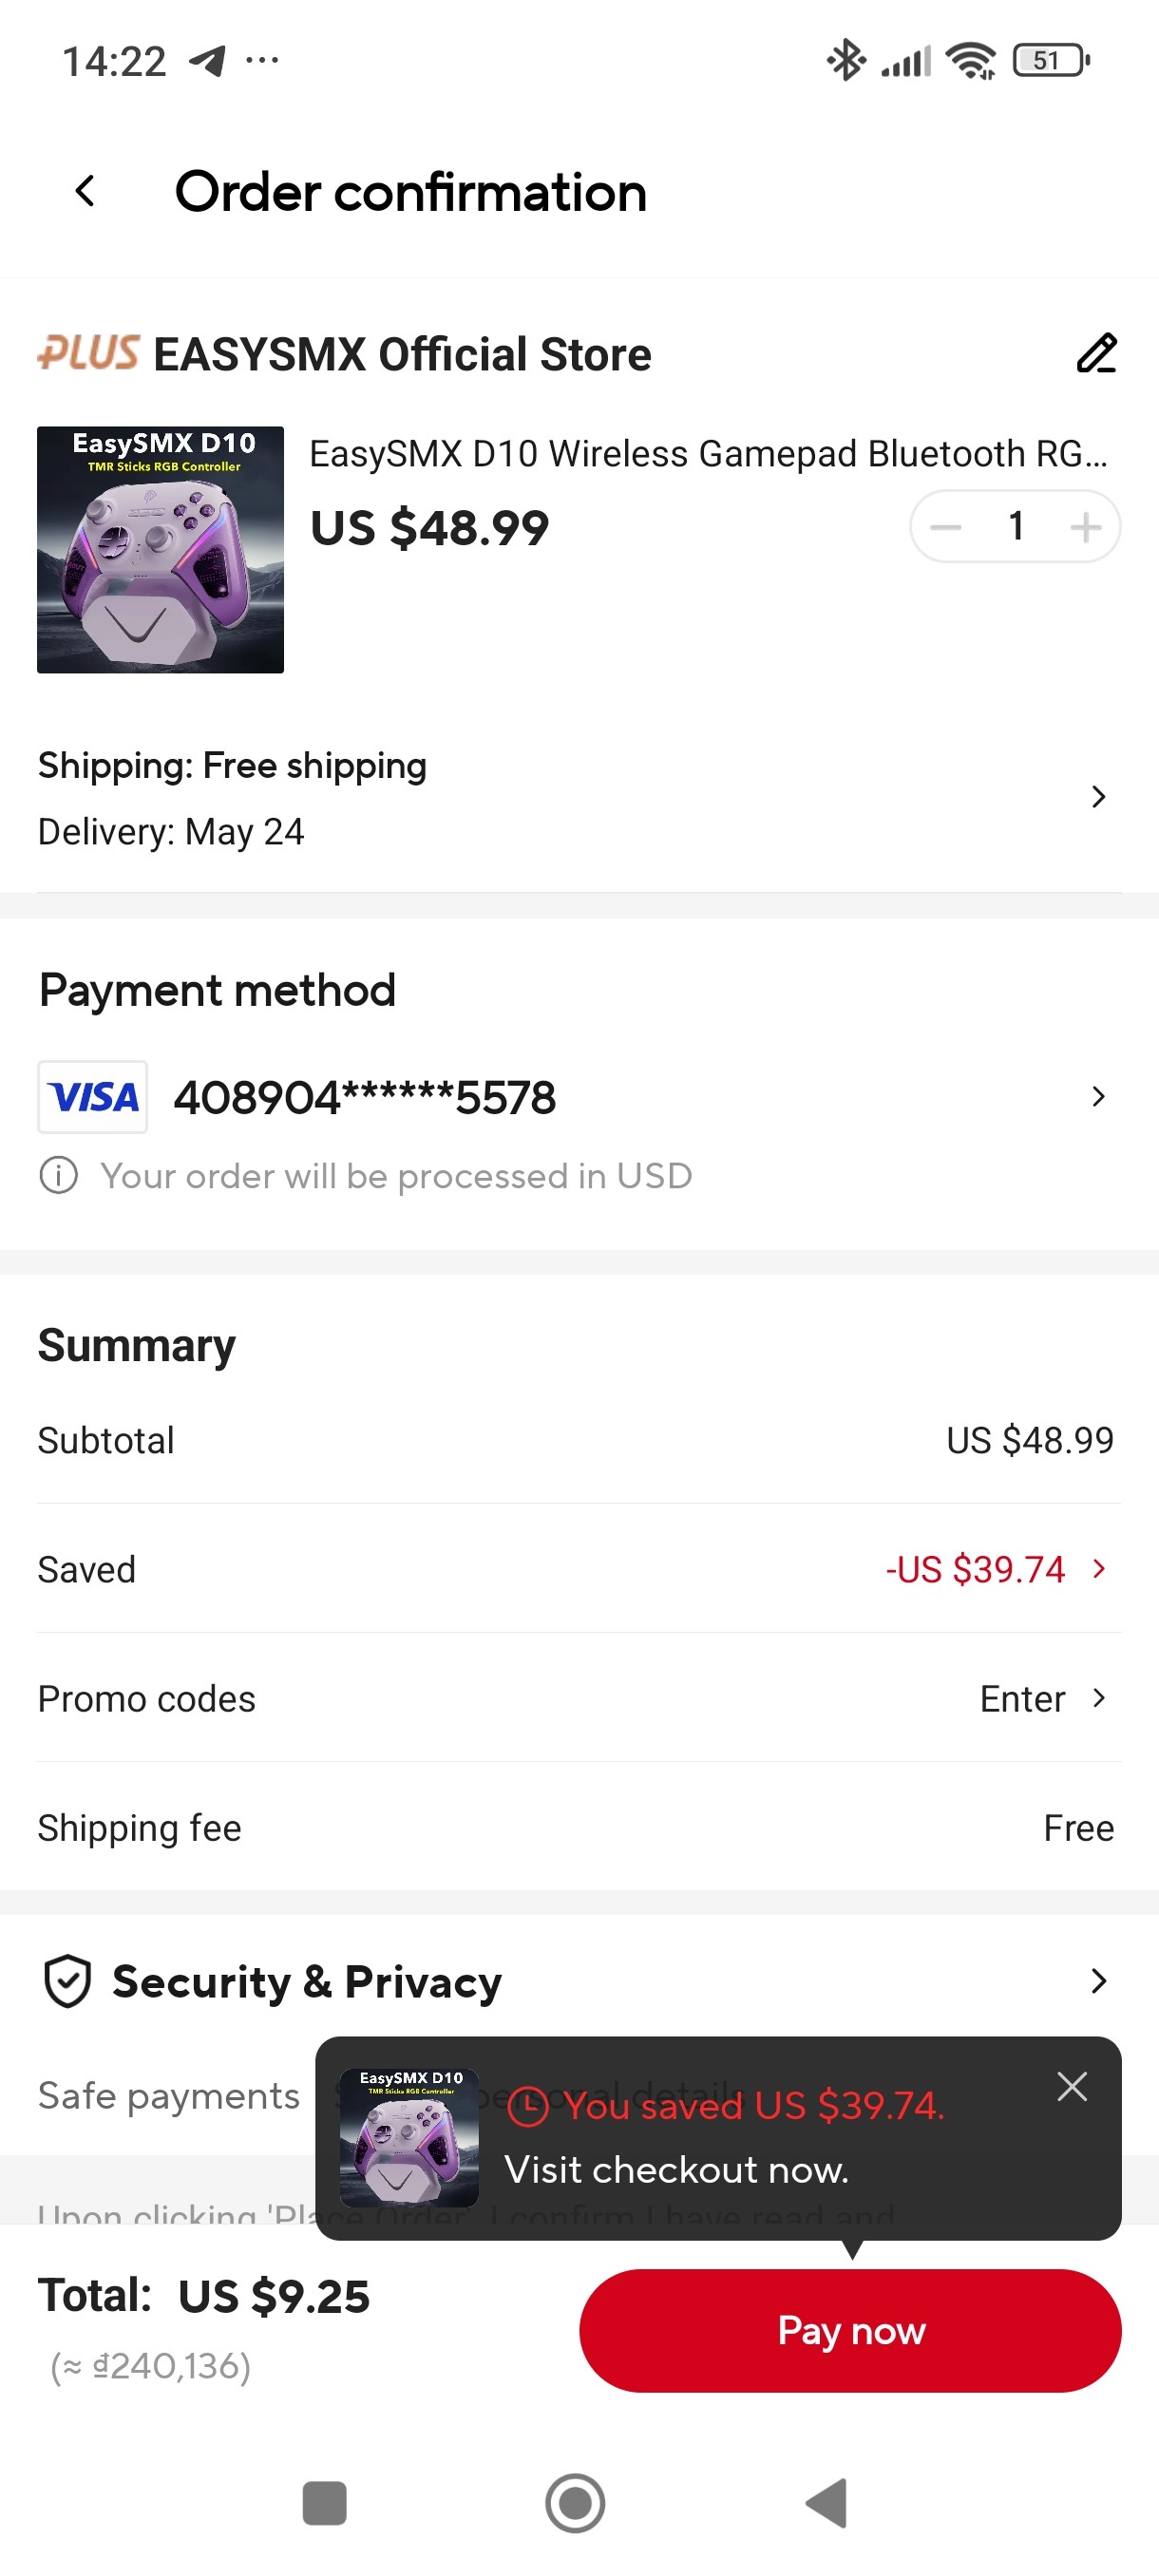1159x2576 pixels.
Task: Tap the info icon near USD notice
Action: (x=58, y=1175)
